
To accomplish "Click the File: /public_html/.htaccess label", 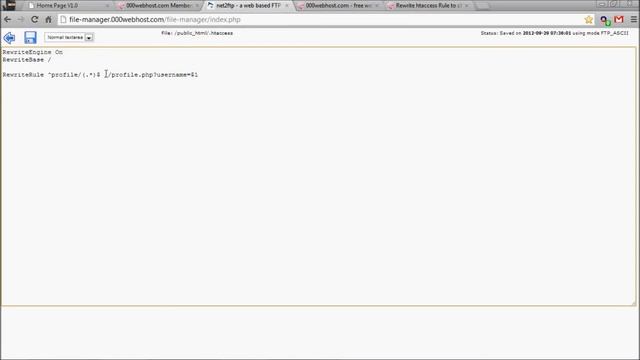I will [197, 33].
